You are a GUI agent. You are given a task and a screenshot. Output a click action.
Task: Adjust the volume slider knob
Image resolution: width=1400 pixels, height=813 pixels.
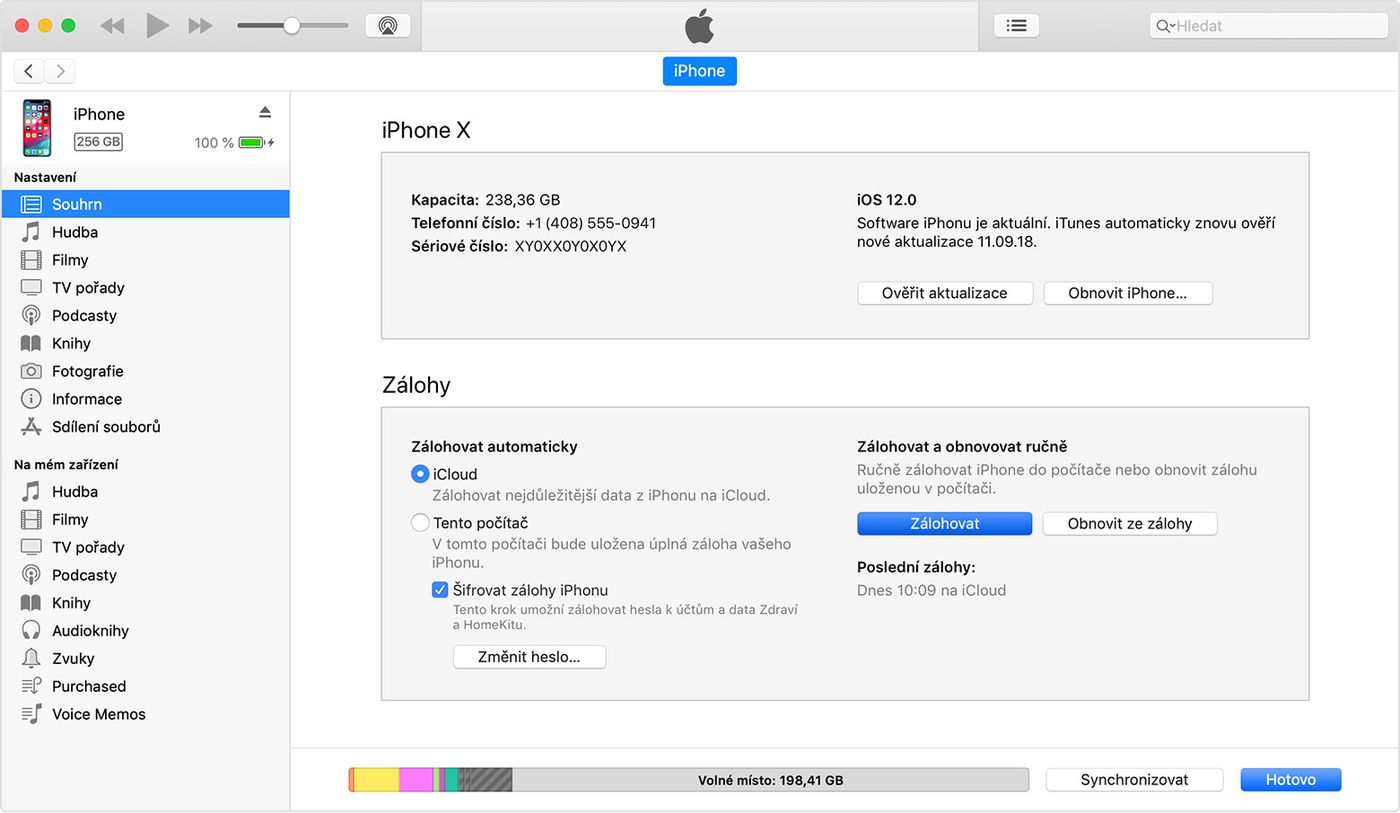[291, 26]
